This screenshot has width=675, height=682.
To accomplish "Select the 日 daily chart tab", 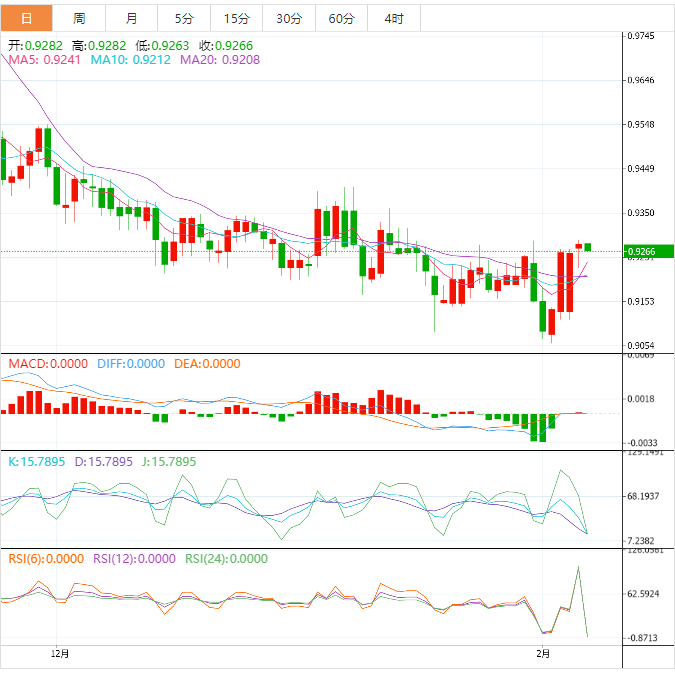I will (26, 18).
